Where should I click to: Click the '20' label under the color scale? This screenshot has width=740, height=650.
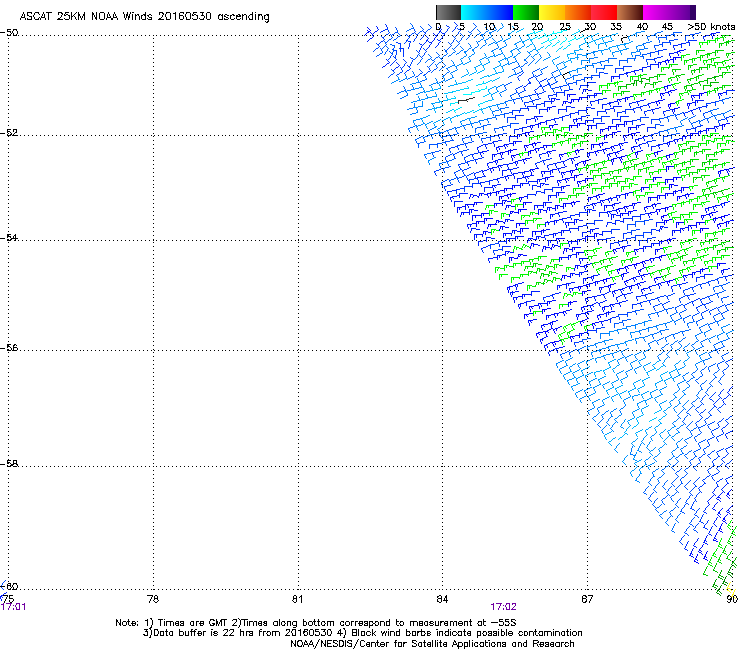coord(537,27)
